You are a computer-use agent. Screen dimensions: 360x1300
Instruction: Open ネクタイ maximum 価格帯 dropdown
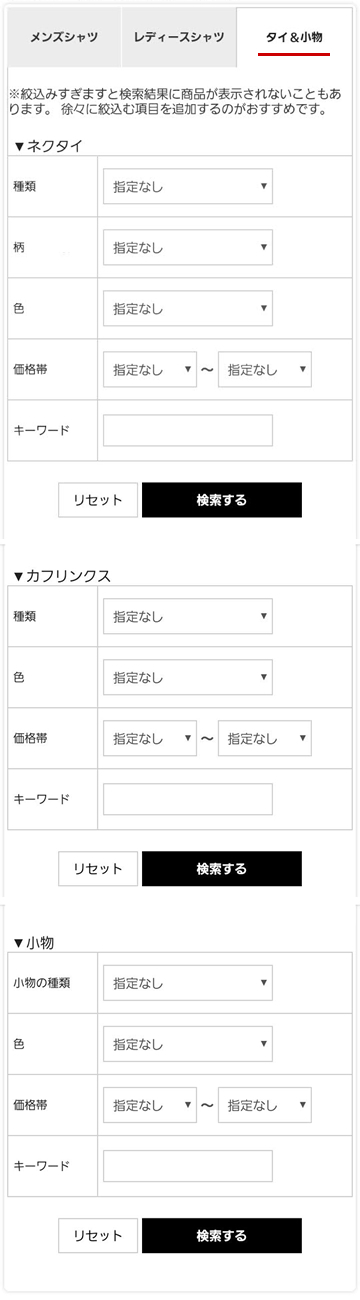(x=265, y=369)
